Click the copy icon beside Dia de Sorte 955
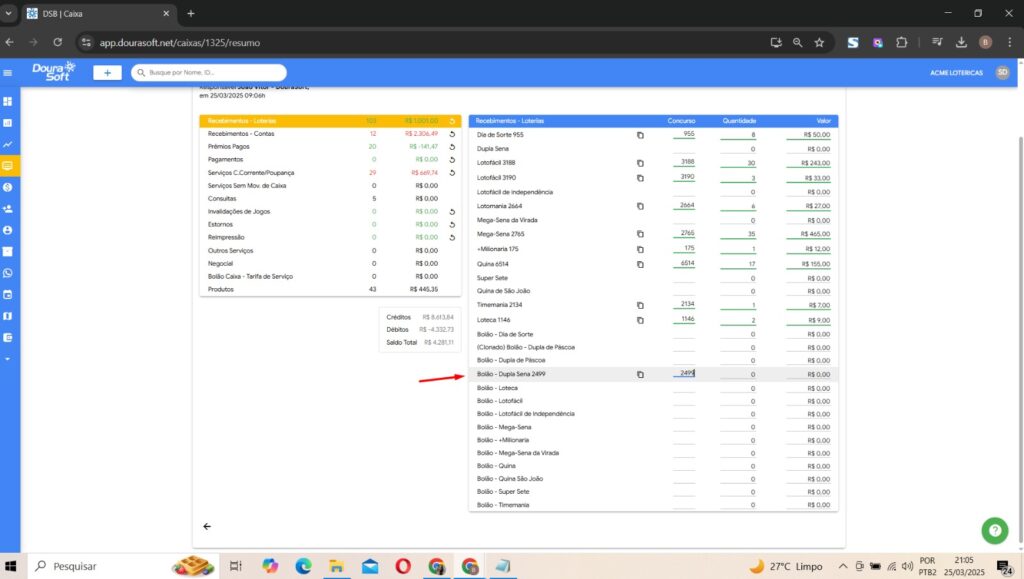This screenshot has width=1024, height=579. click(641, 134)
